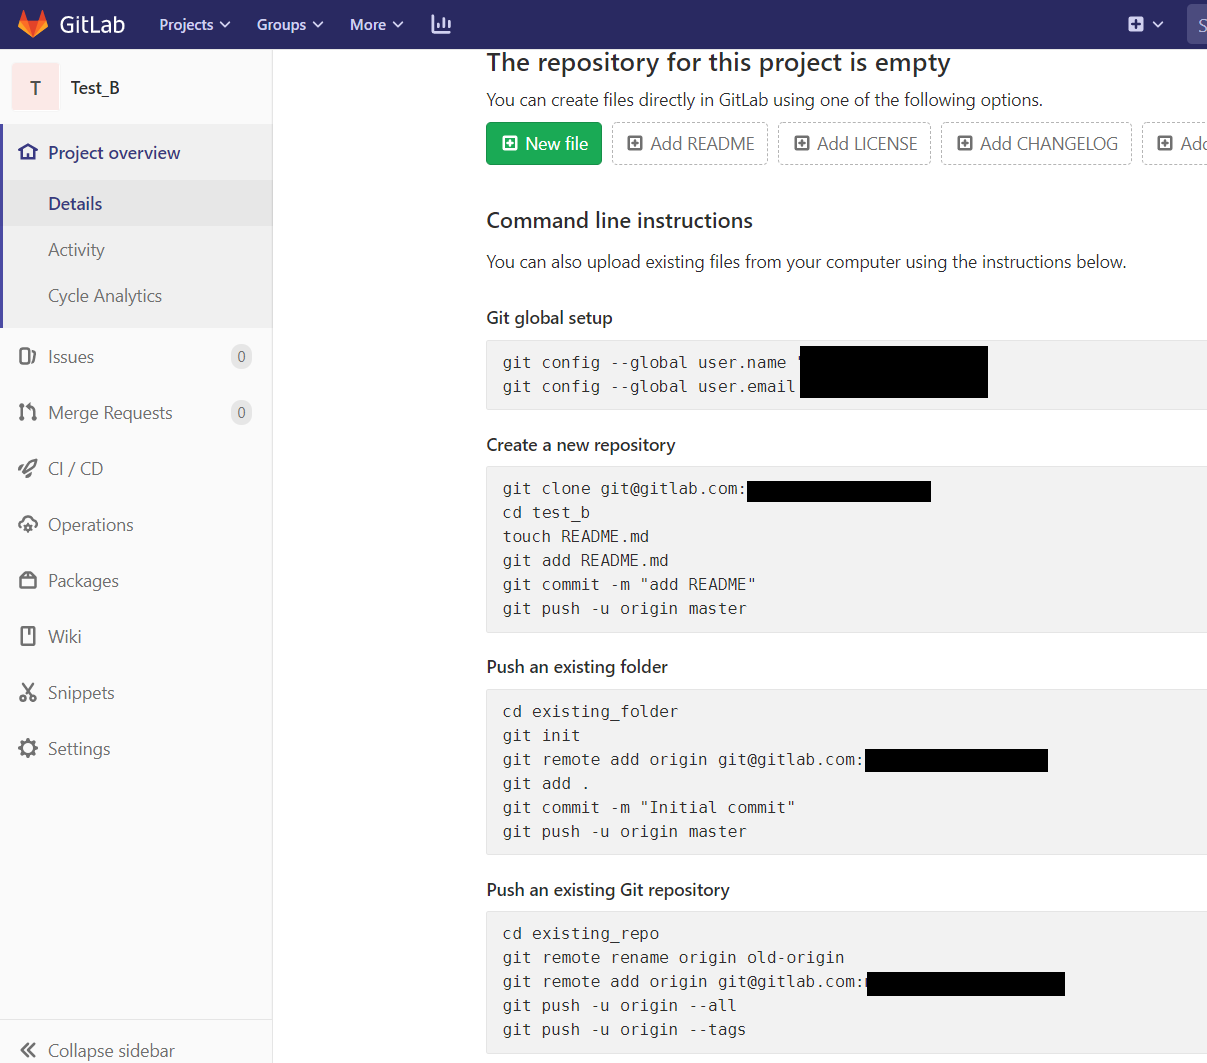Expand the More dropdown menu

377,24
